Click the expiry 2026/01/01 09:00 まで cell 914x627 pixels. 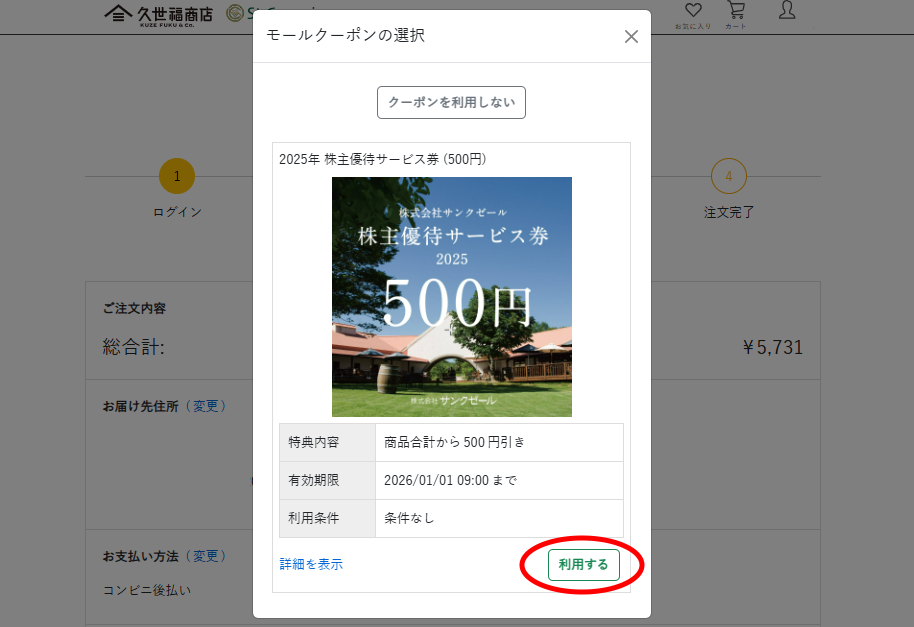(x=499, y=480)
